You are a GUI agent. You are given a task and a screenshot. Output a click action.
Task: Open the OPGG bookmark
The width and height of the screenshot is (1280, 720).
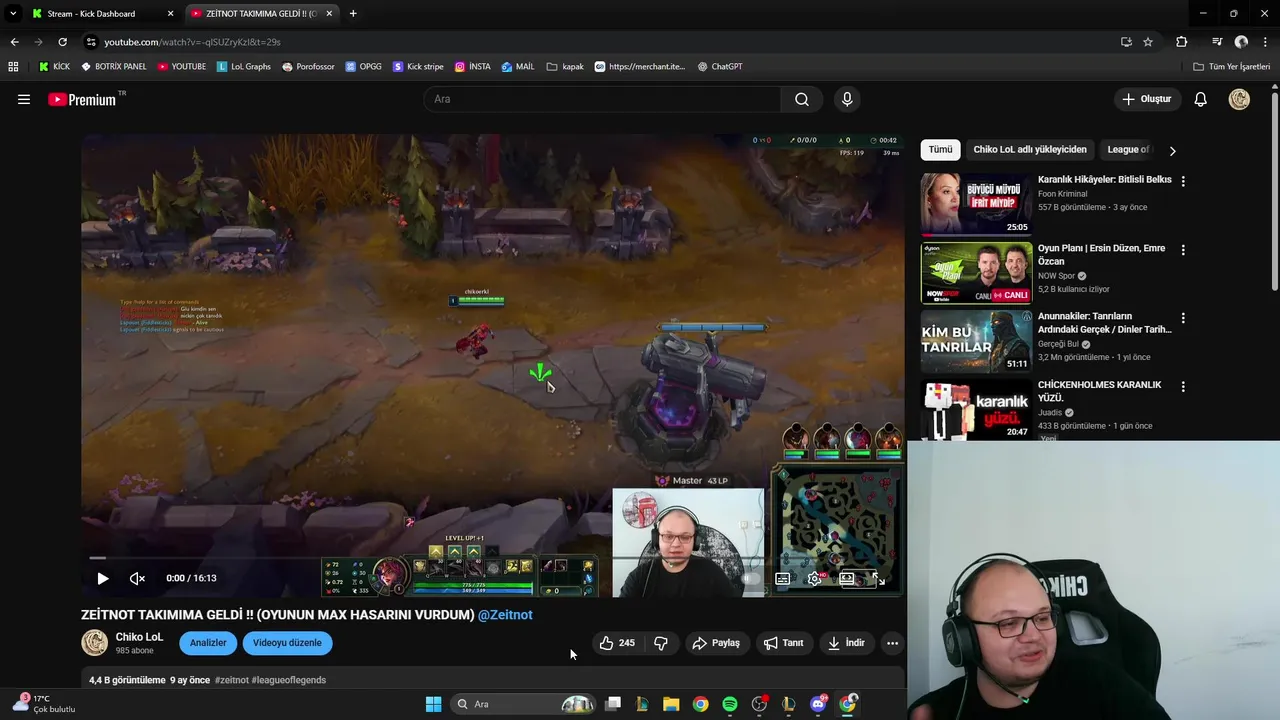coord(364,67)
